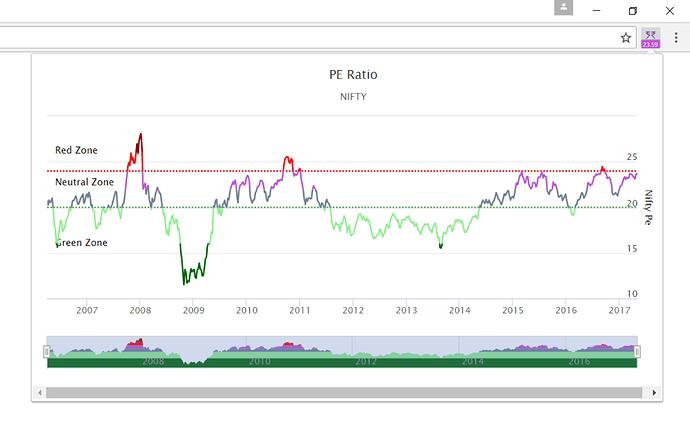Click the Nifty Pe axis title
This screenshot has height=431, width=690.
pos(648,207)
